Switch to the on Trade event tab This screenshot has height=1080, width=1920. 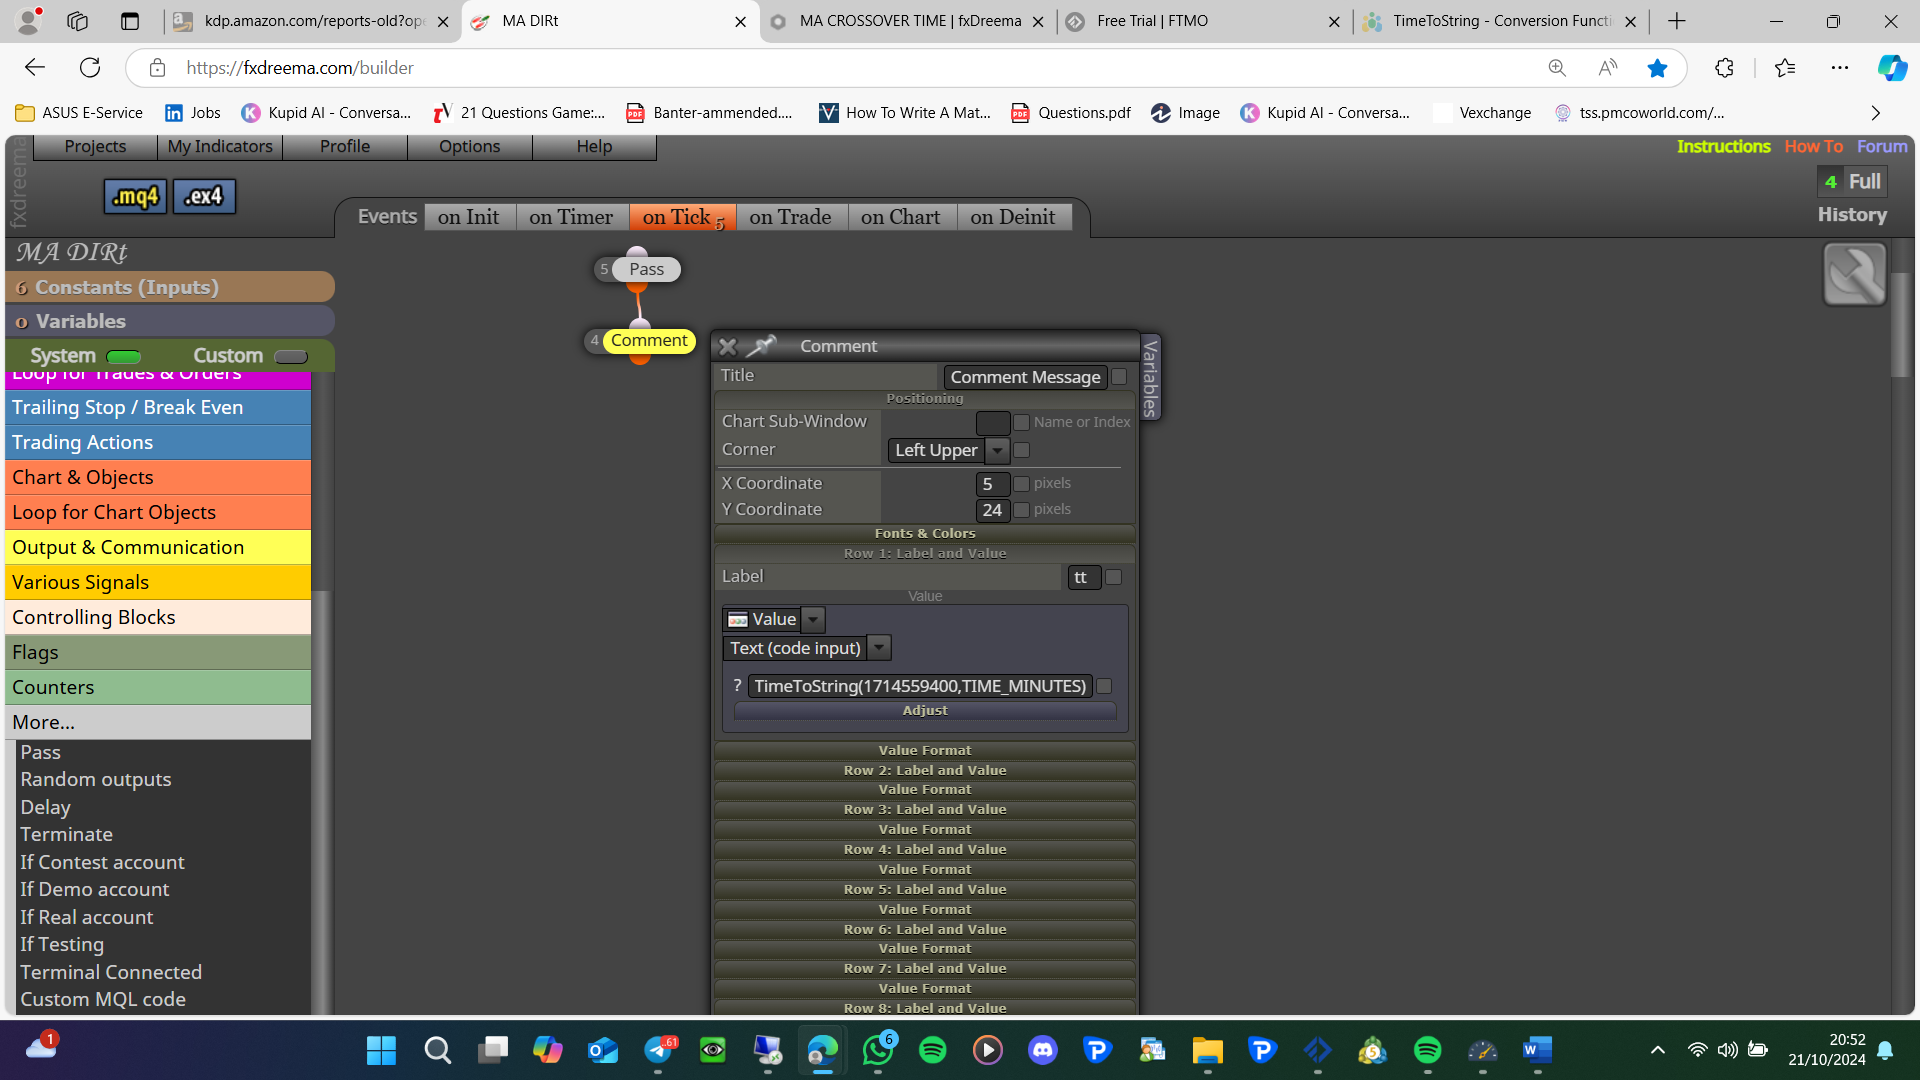pos(790,217)
